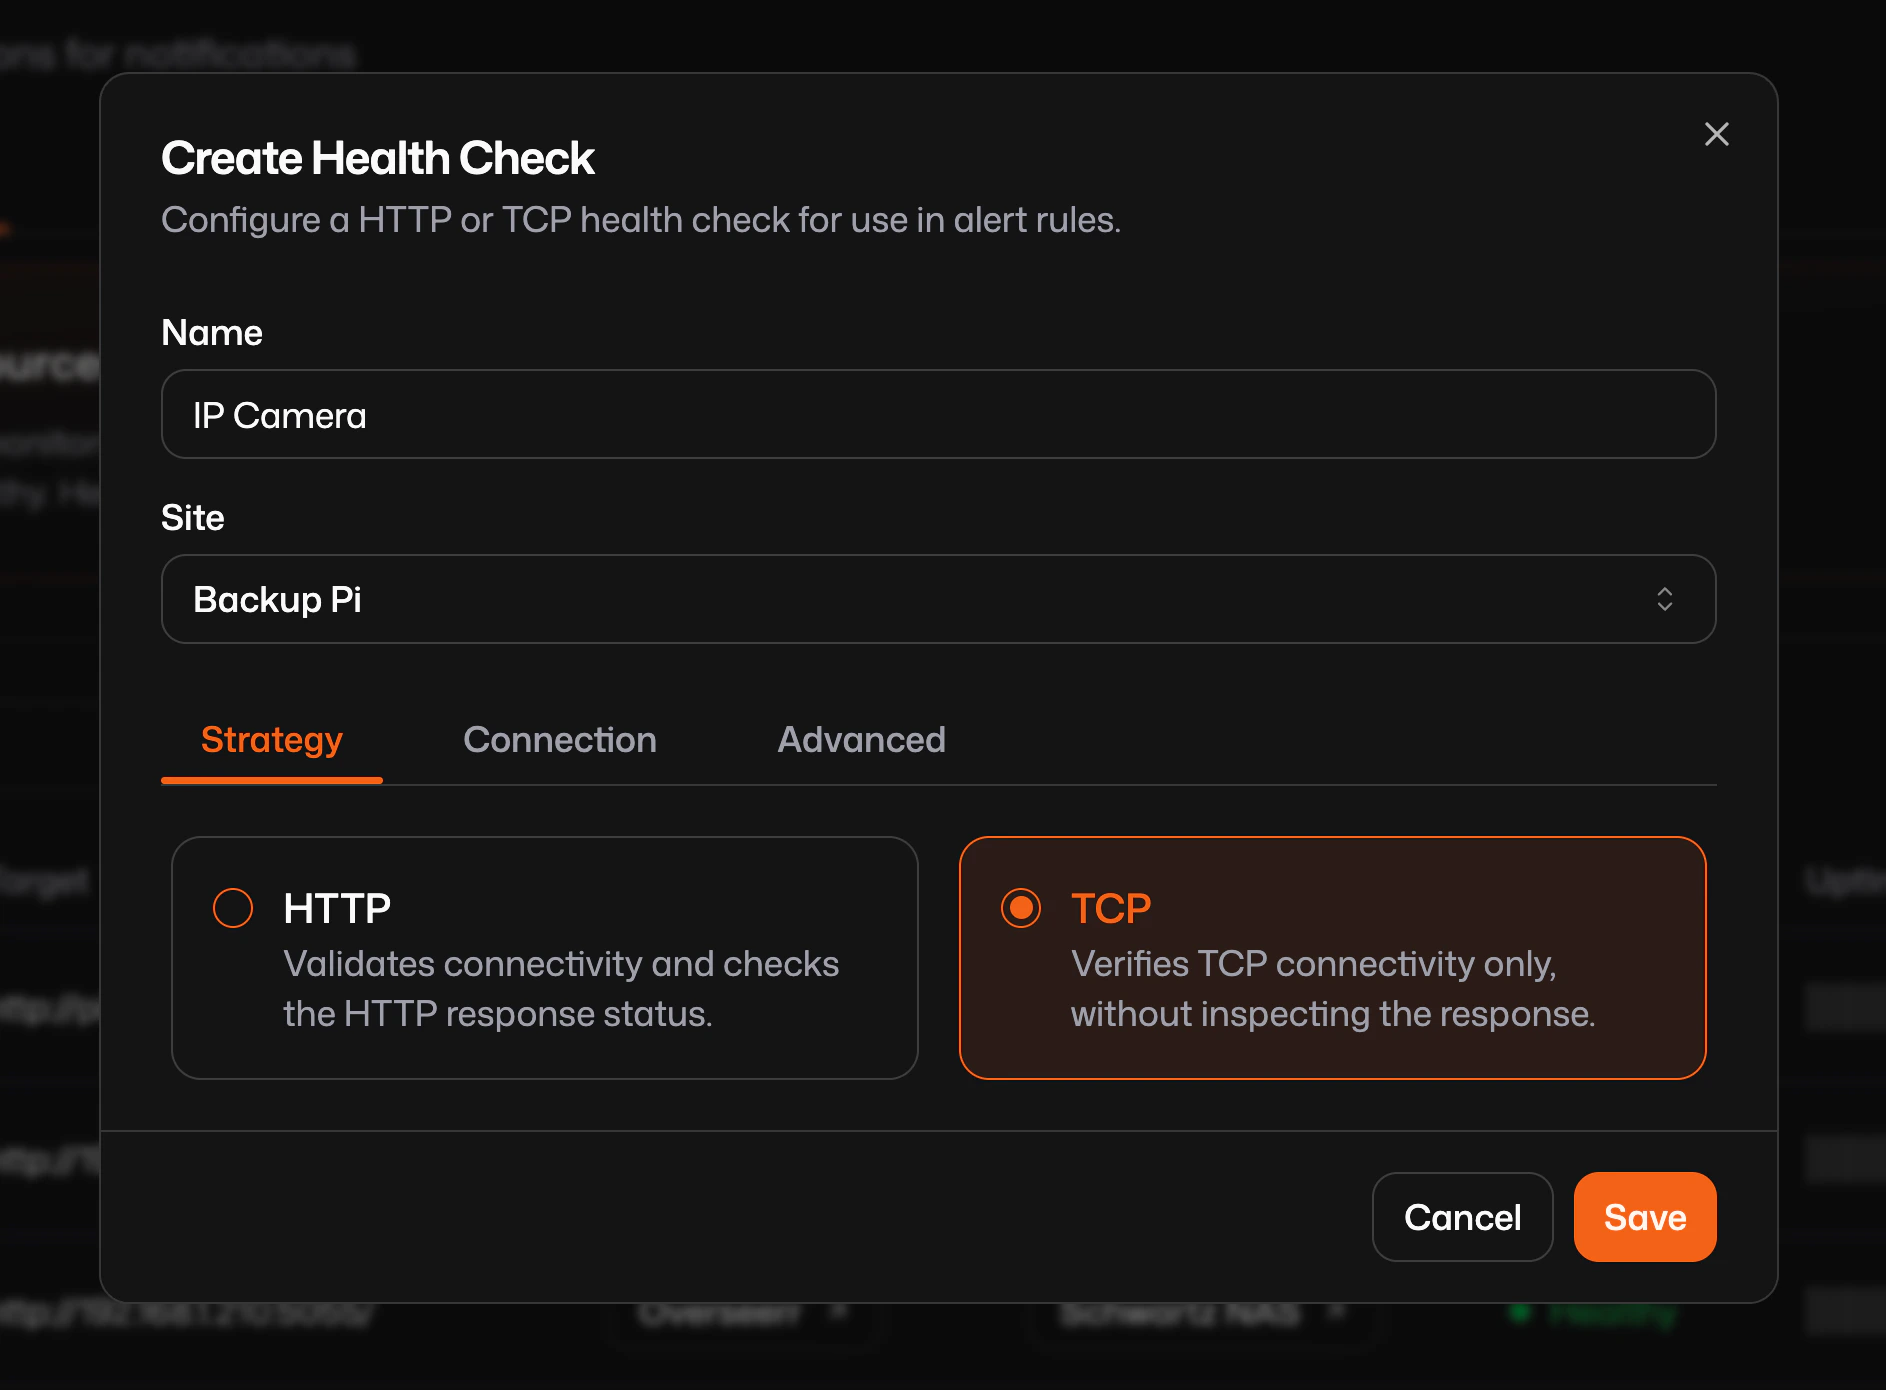Click the dialog subtitle about alert rules
Screen dimensions: 1886x1390
(x=641, y=220)
